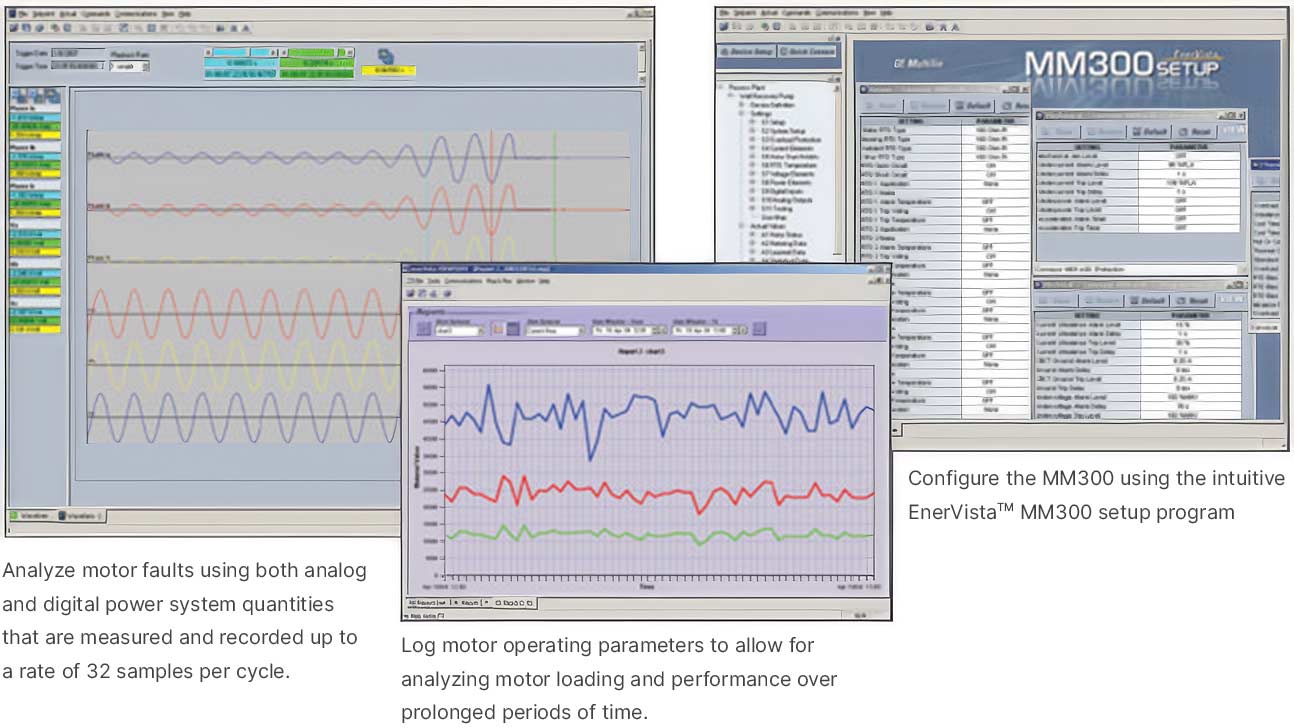Open the File menu in the waveform window
The height and width of the screenshot is (728, 1294).
coord(22,15)
